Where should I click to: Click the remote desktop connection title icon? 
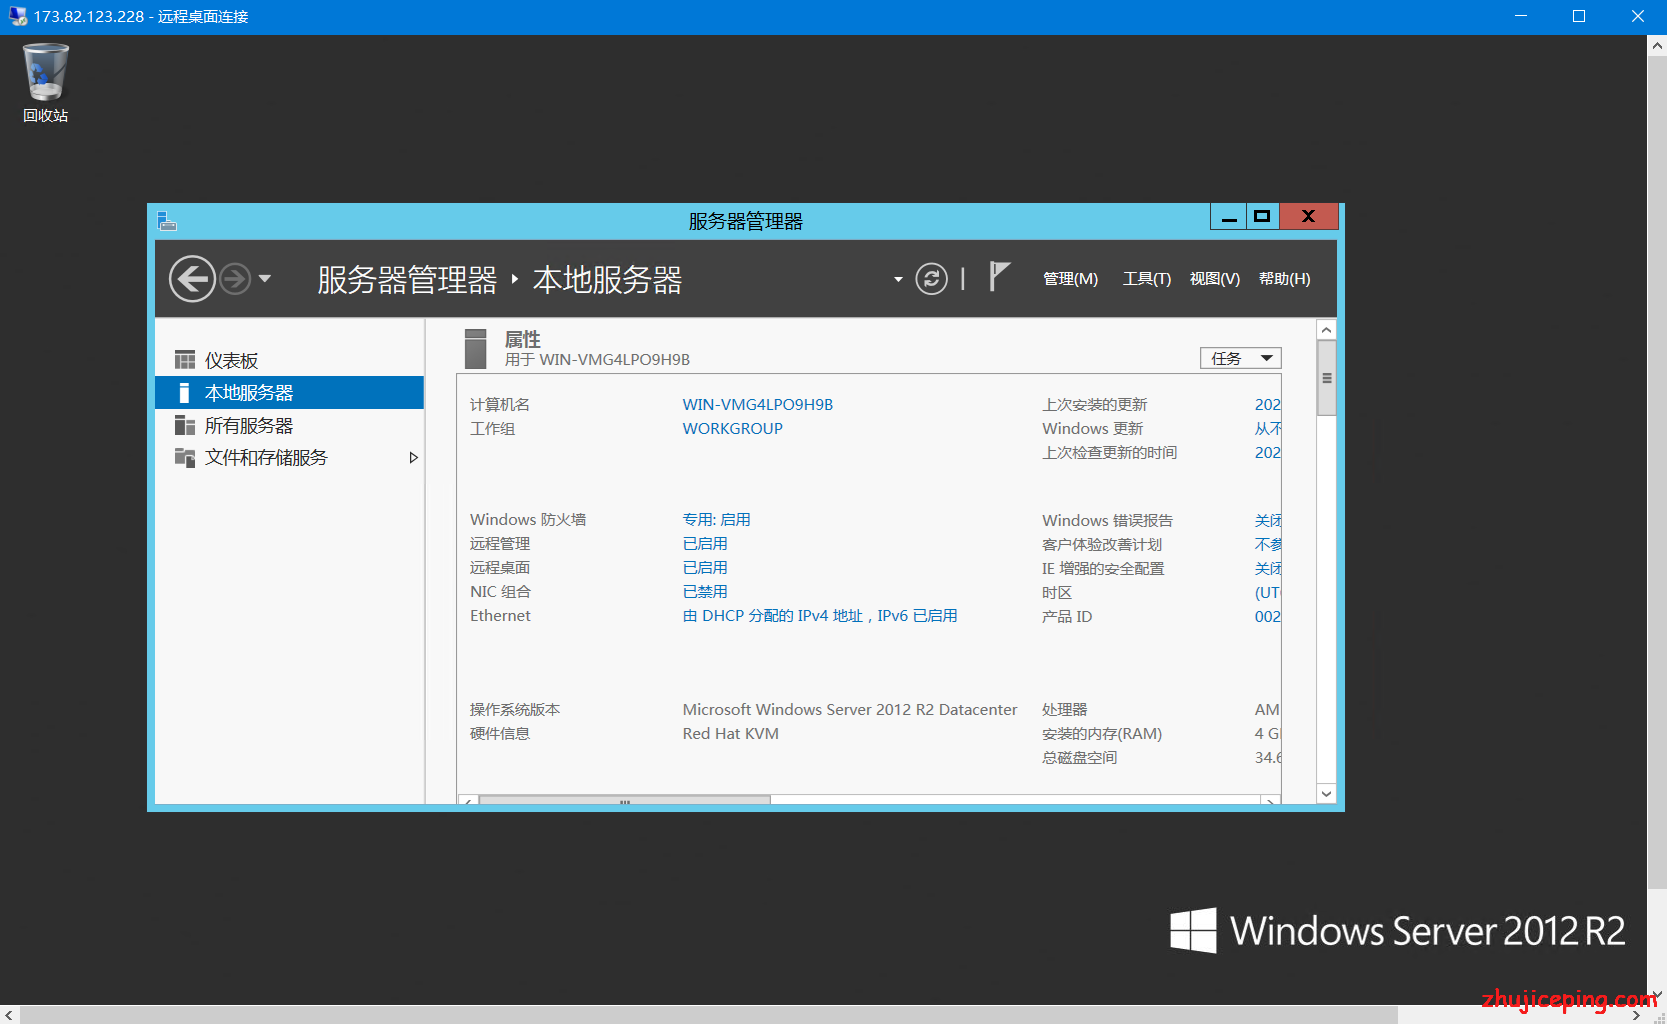(17, 16)
